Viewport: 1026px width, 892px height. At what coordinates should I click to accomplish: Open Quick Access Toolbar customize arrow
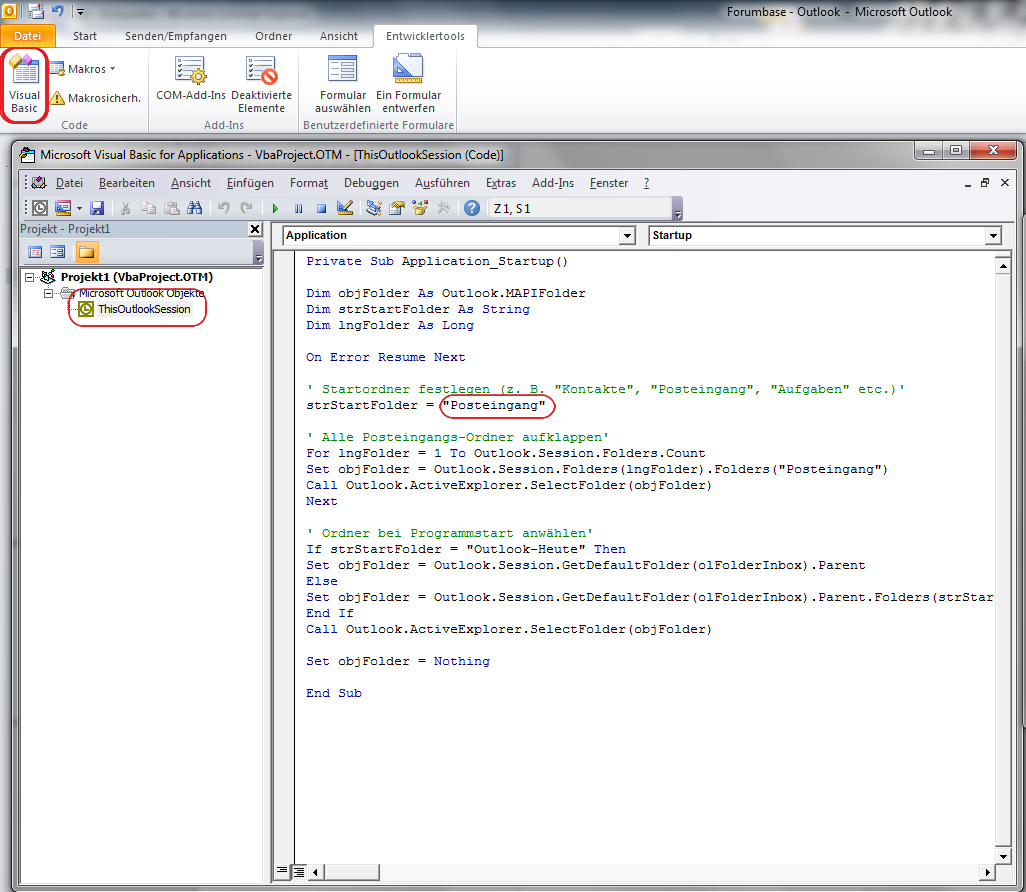(x=80, y=12)
